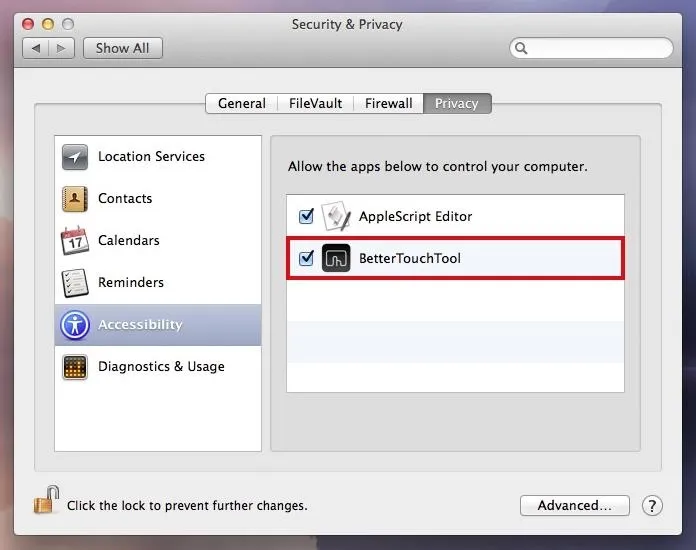Click the Accessibility figure icon
The width and height of the screenshot is (696, 550).
pyautogui.click(x=75, y=325)
